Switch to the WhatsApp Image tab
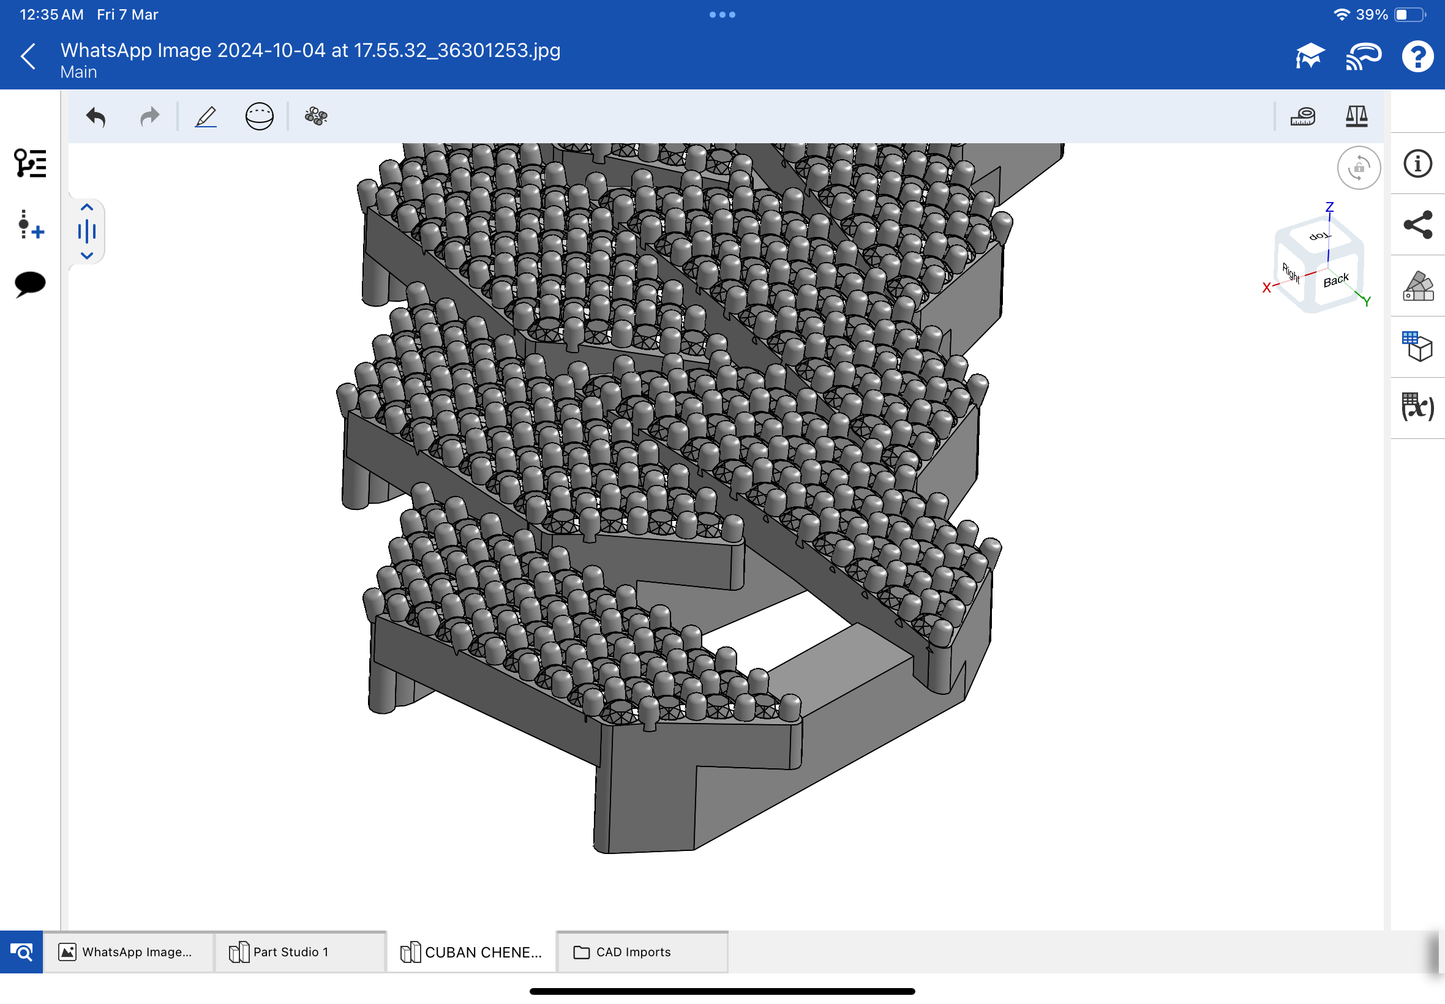The width and height of the screenshot is (1445, 1004). click(x=128, y=952)
